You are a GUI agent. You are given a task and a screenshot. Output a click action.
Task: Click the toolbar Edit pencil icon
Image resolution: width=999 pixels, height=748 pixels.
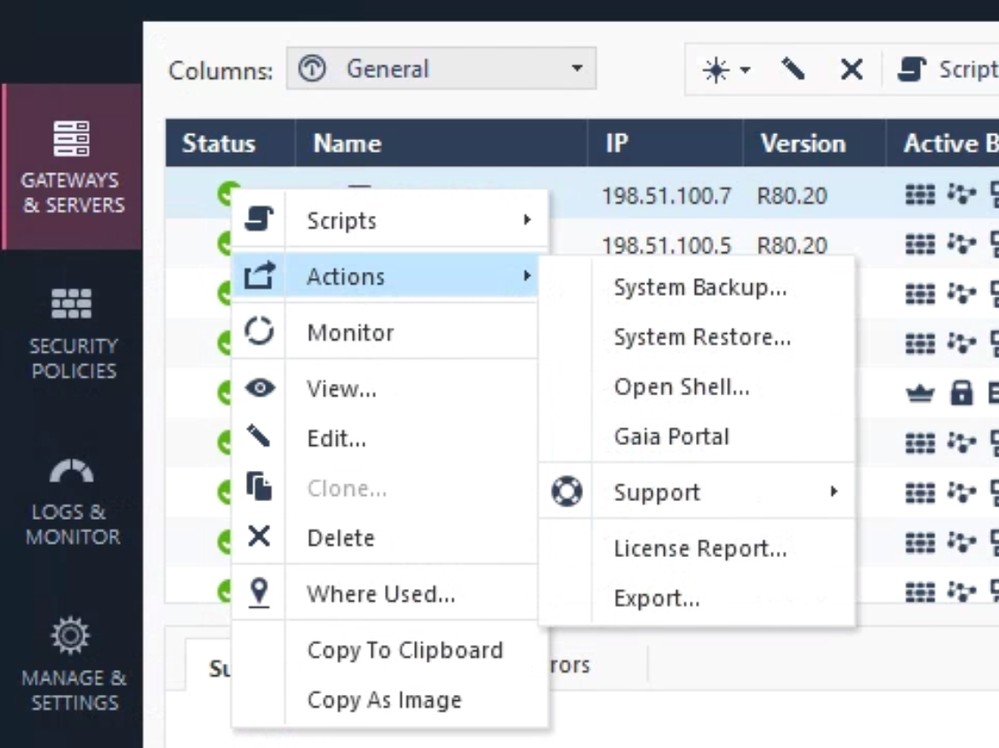pyautogui.click(x=793, y=69)
